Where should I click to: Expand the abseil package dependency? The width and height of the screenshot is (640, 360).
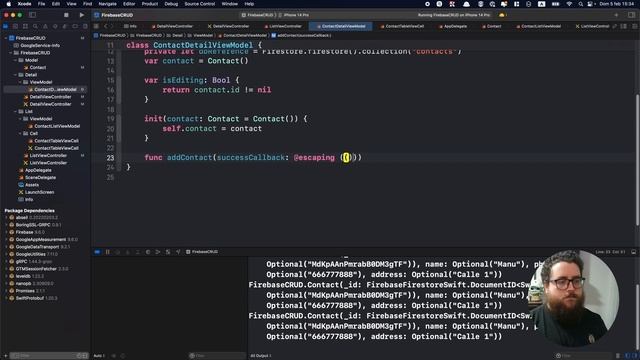6,218
